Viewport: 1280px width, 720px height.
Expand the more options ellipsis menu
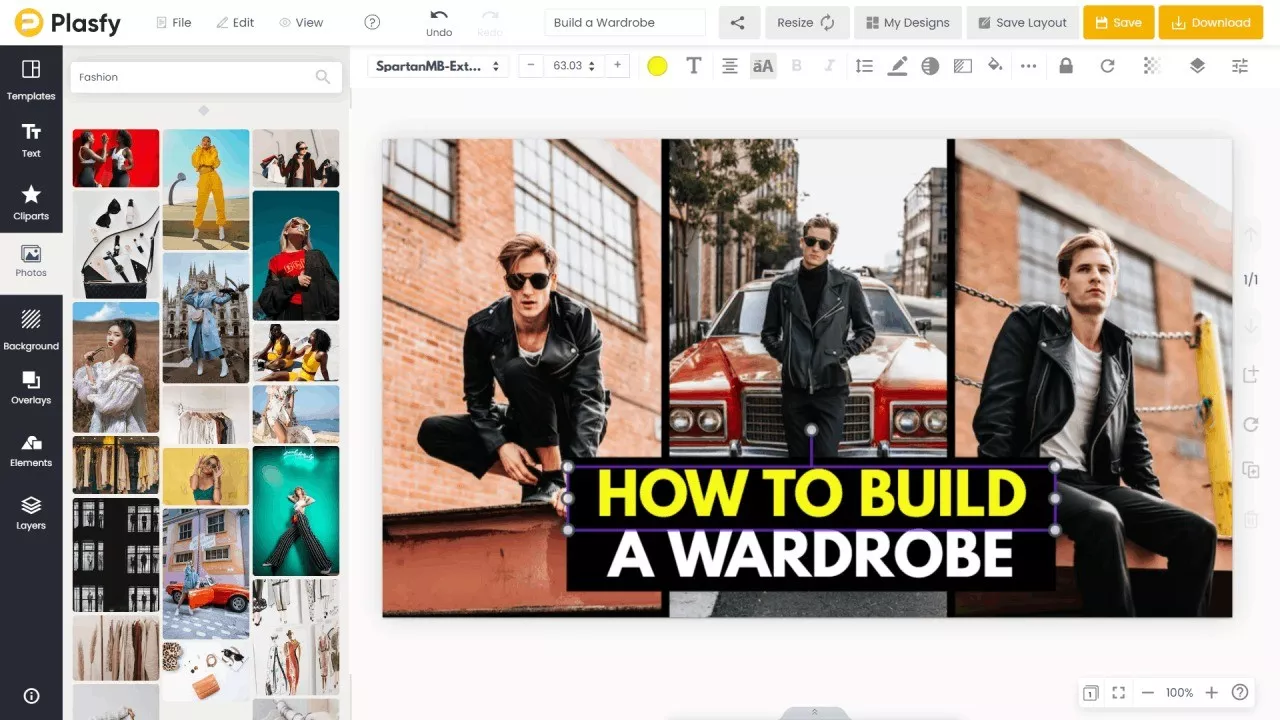click(x=1029, y=66)
